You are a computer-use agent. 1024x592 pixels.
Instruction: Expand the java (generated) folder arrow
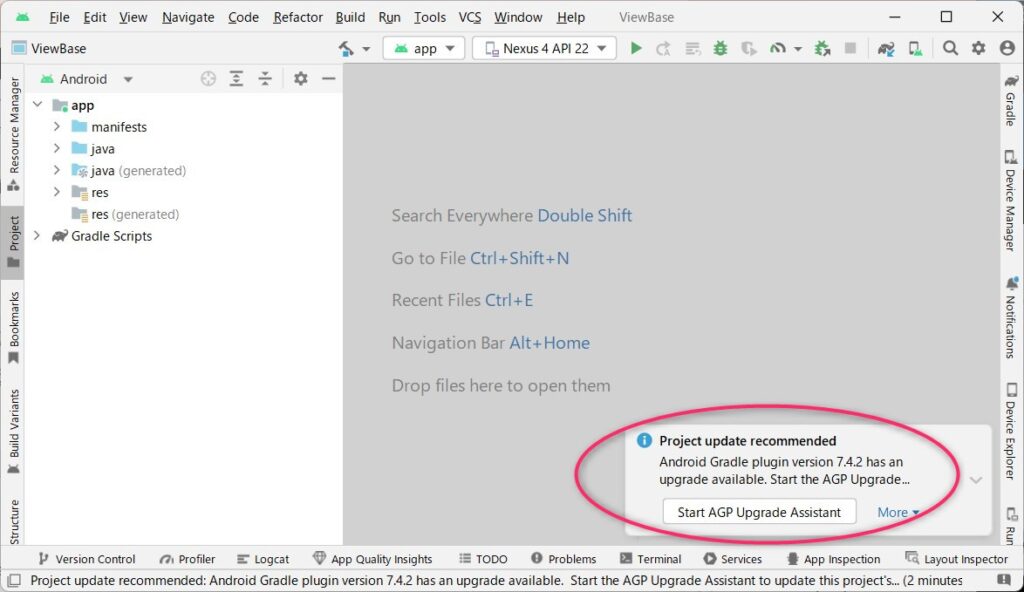point(57,170)
